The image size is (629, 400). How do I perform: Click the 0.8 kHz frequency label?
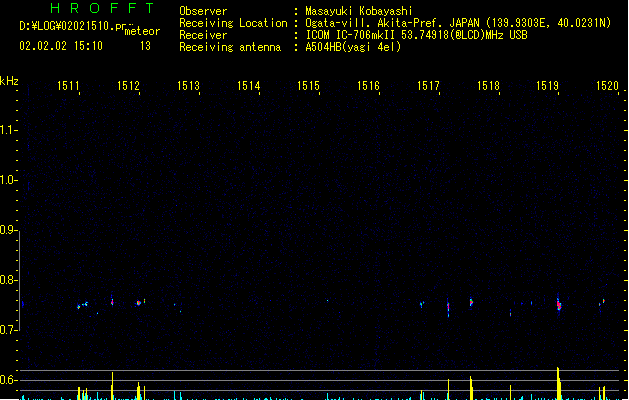pyautogui.click(x=8, y=280)
